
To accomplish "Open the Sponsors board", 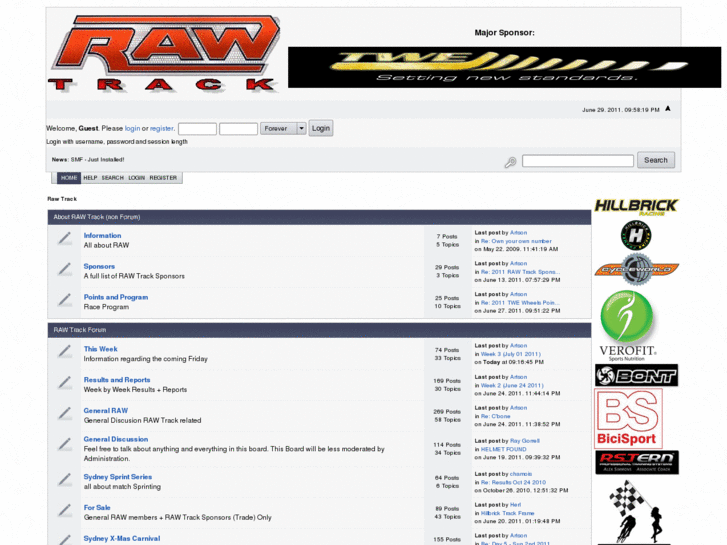I will click(x=99, y=266).
